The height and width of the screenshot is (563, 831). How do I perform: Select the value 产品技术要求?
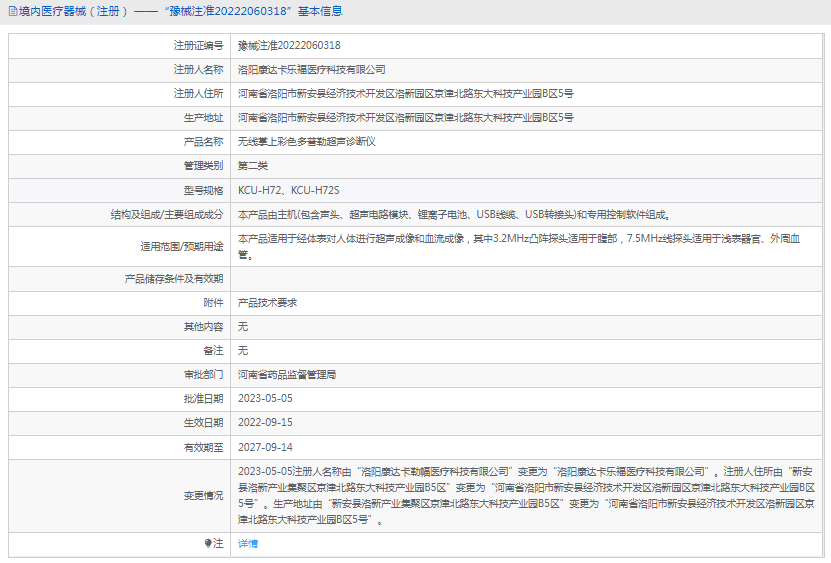(x=268, y=303)
